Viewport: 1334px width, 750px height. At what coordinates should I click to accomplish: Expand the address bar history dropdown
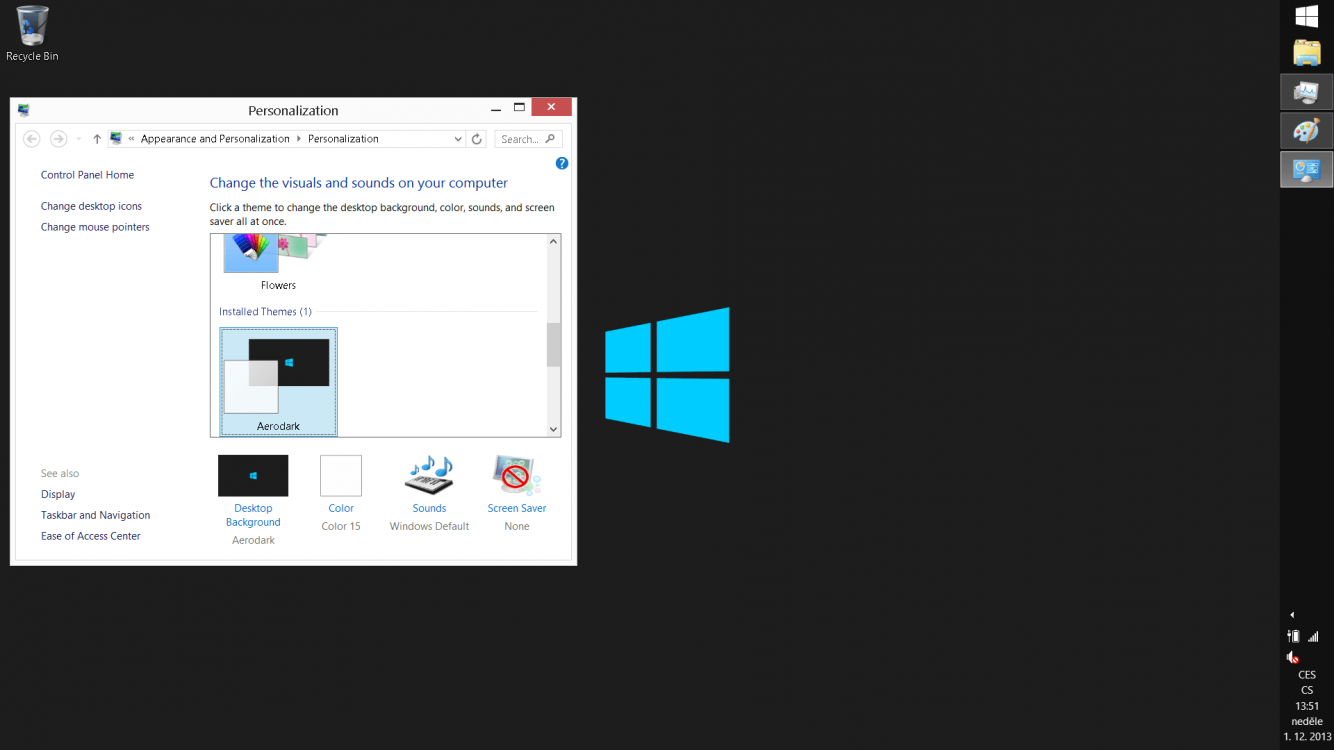tap(458, 139)
